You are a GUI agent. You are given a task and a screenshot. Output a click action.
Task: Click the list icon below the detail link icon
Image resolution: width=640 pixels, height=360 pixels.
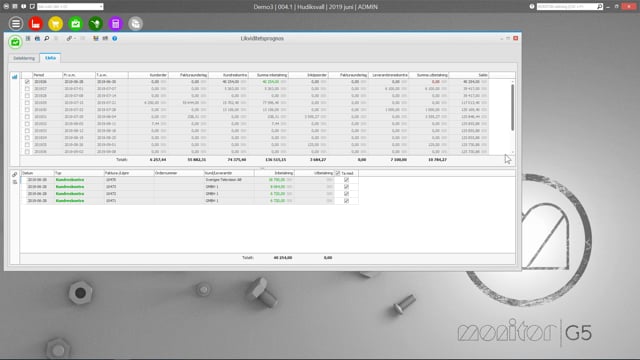click(x=15, y=182)
